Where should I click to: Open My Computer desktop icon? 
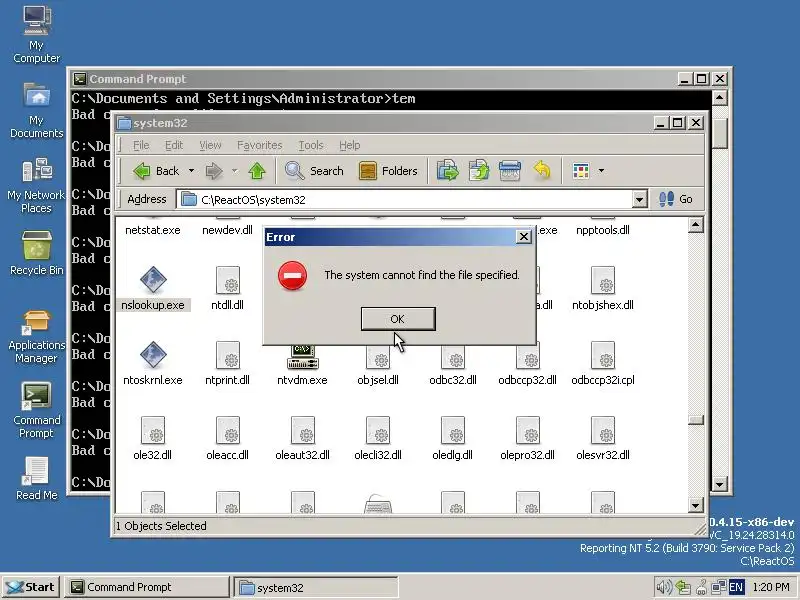[x=37, y=35]
